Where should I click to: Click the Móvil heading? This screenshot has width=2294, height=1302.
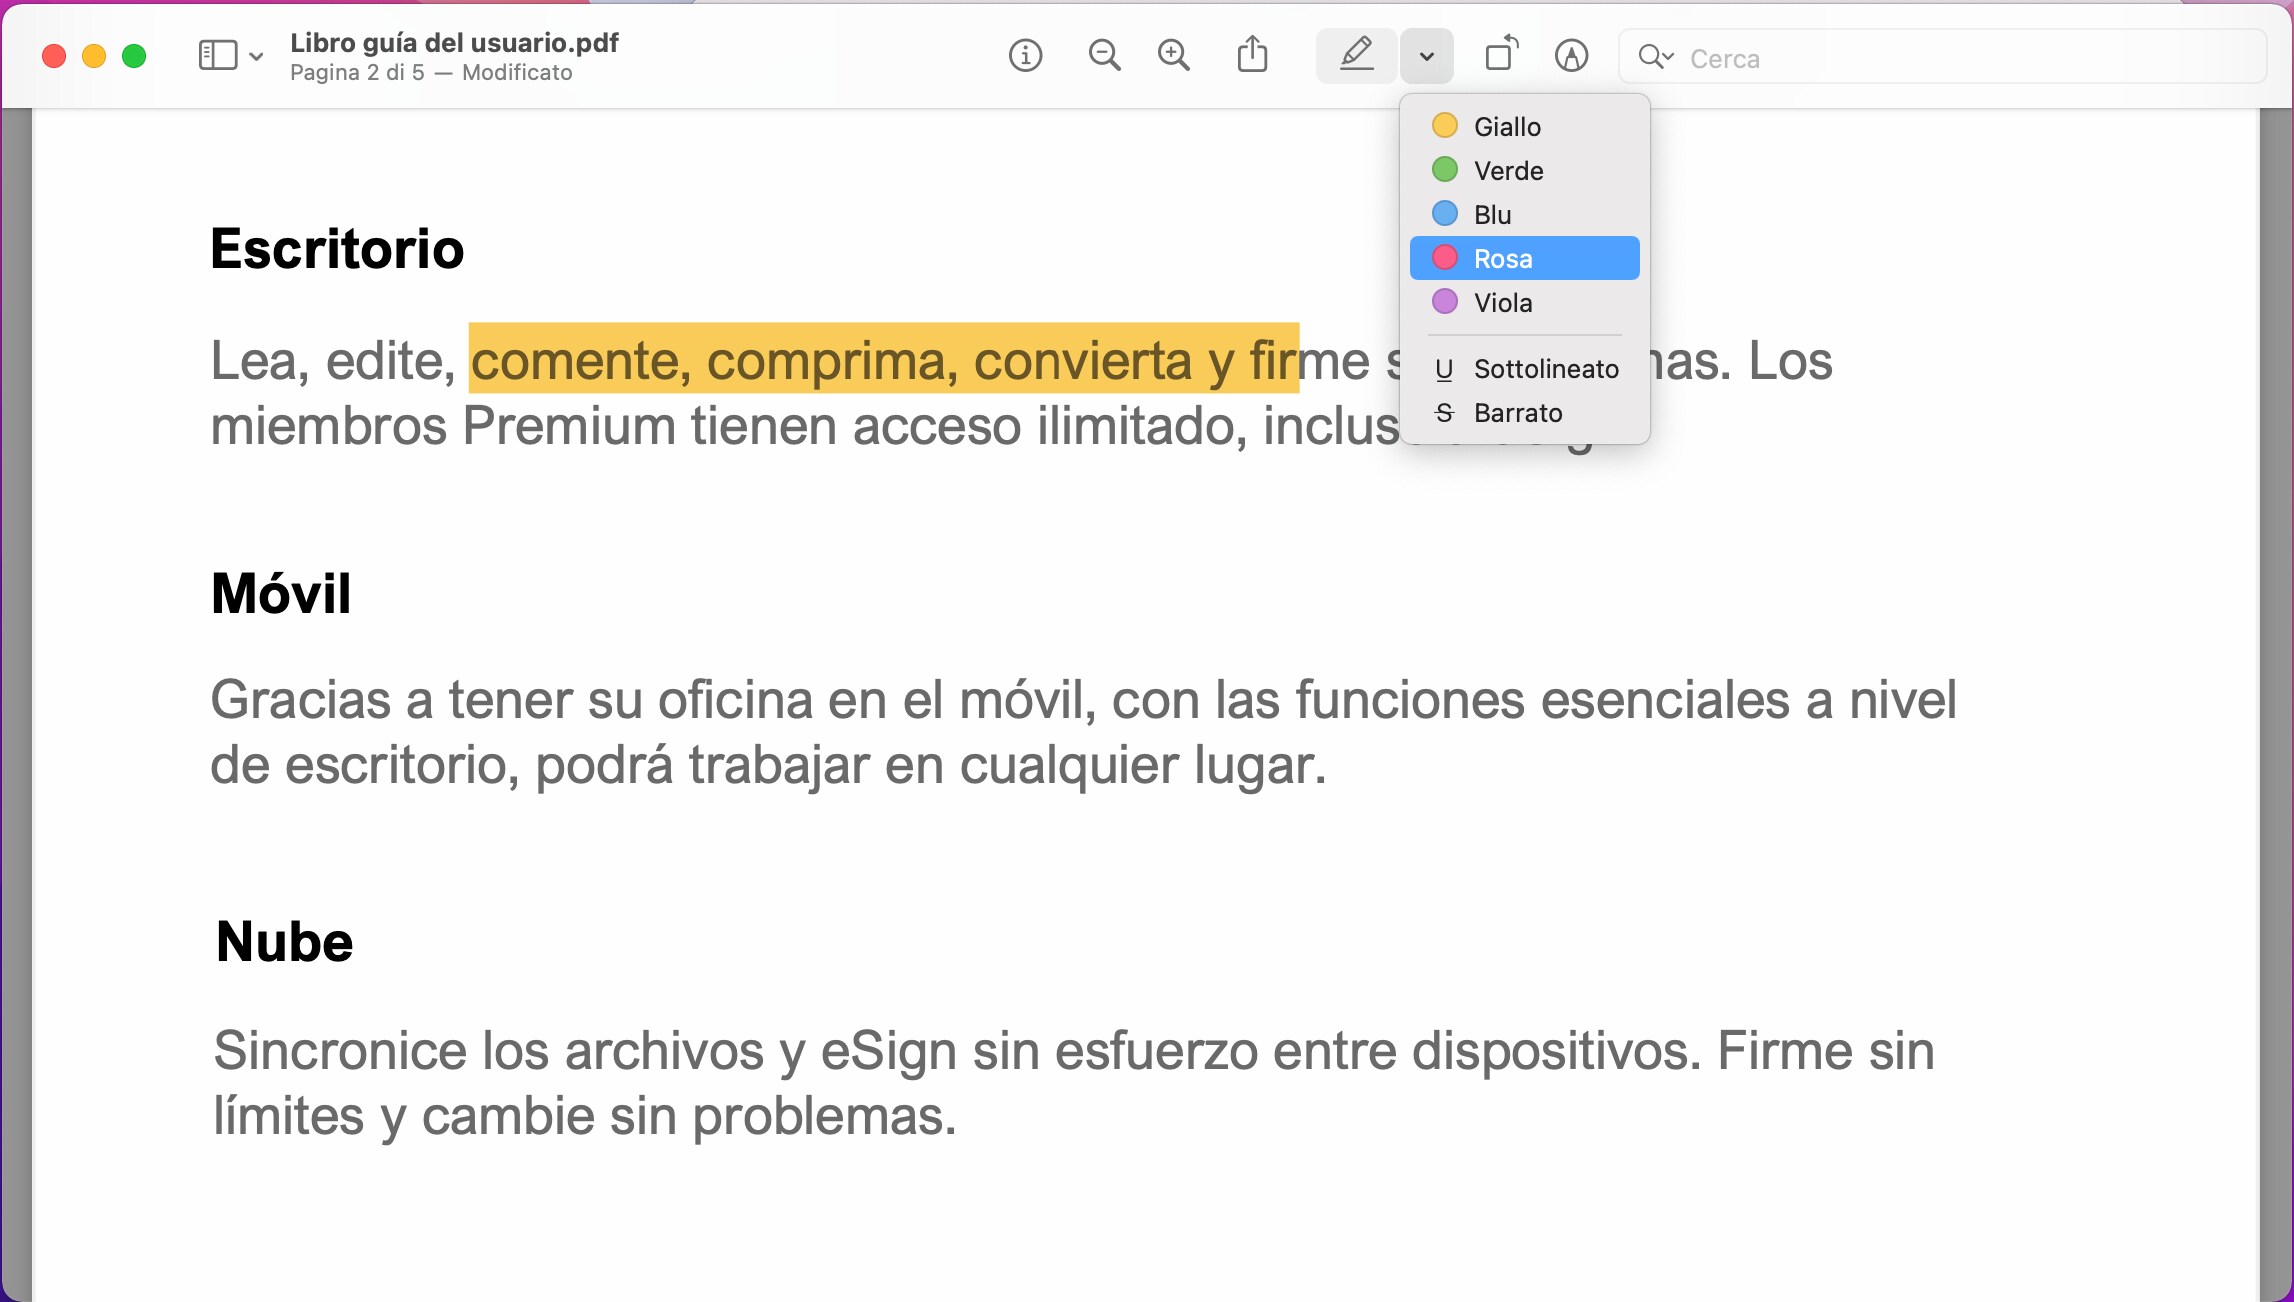coord(281,593)
